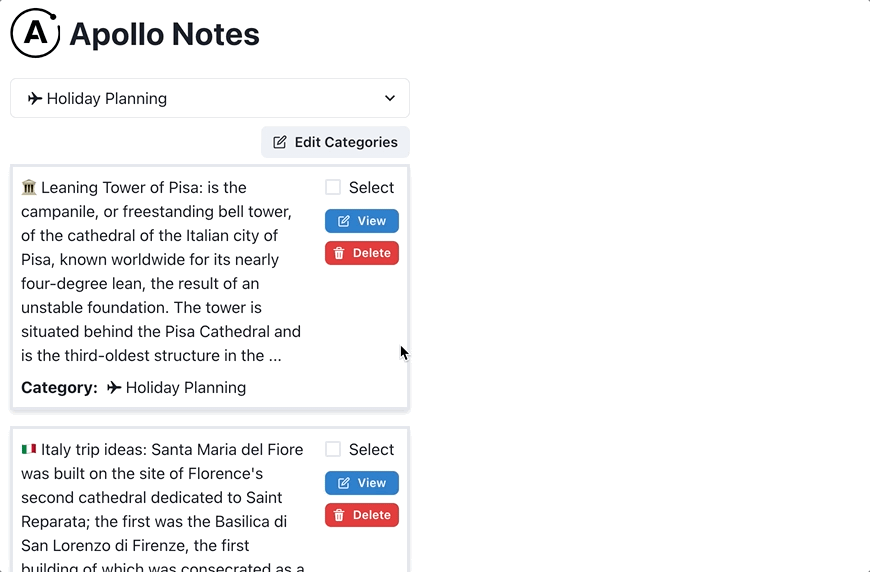Click the classical building emoji on the Pisa note

[x=29, y=187]
